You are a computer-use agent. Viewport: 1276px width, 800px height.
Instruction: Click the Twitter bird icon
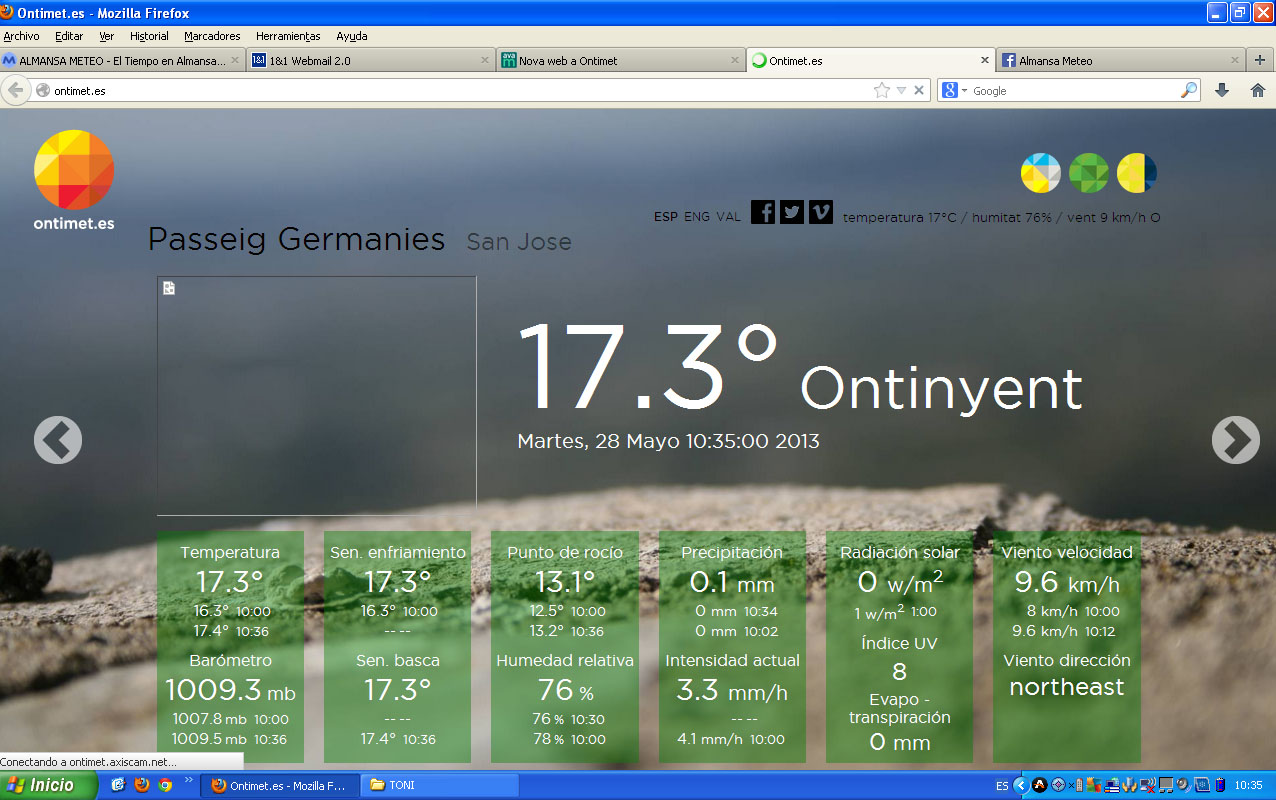pos(792,212)
